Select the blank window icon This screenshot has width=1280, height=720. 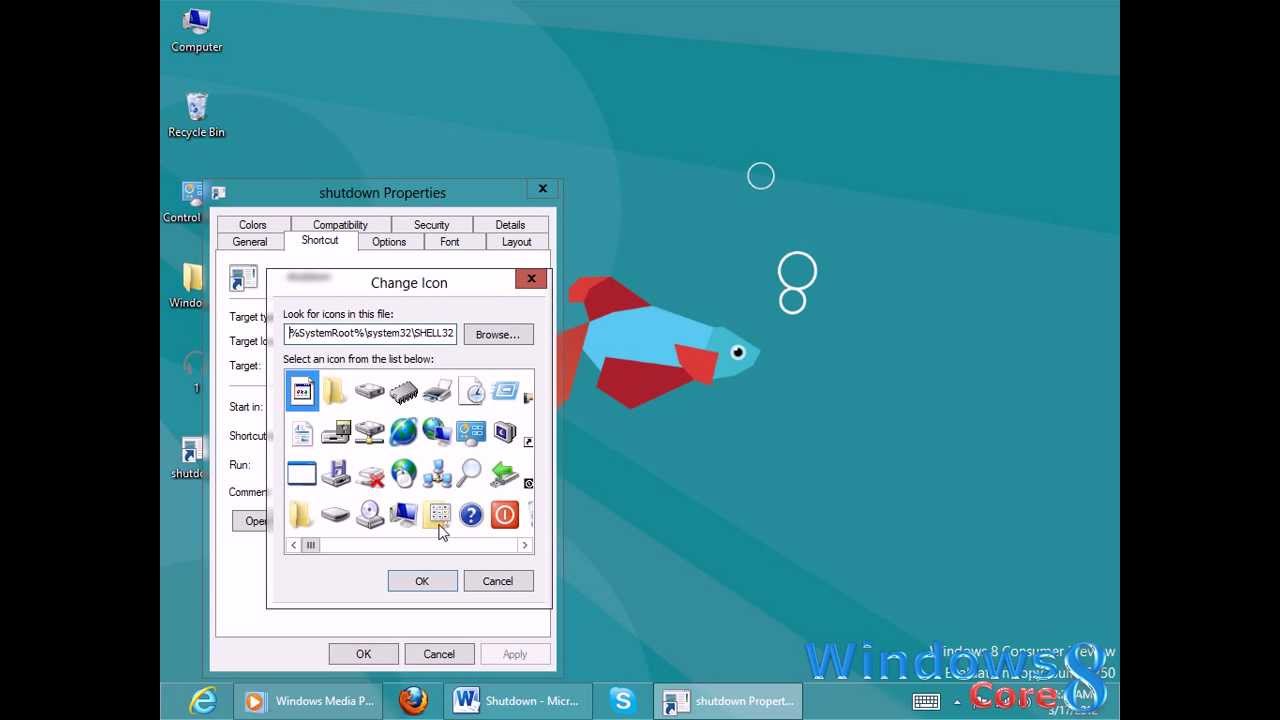click(302, 473)
